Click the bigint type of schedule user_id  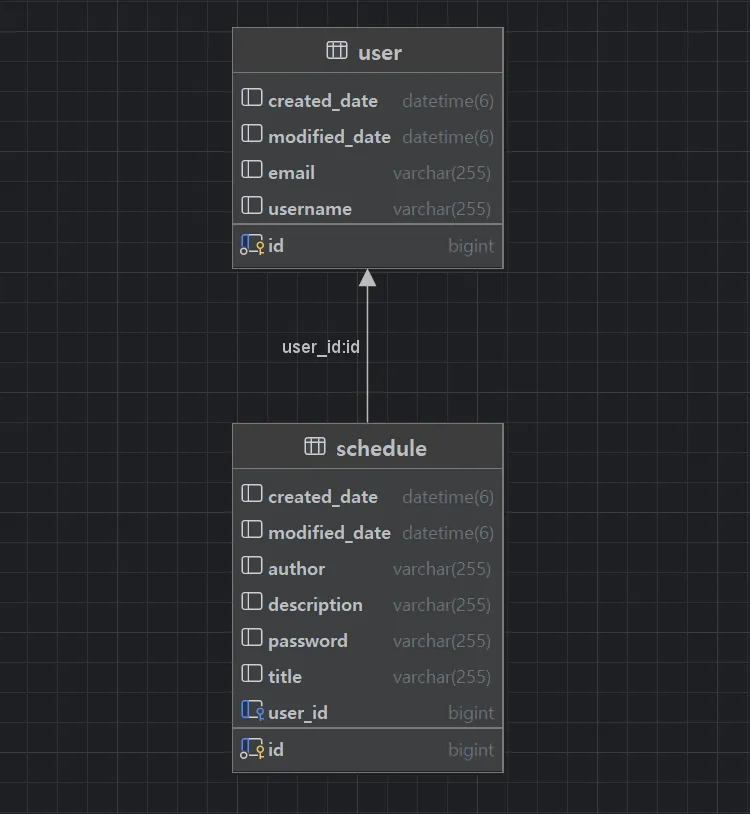pos(471,713)
